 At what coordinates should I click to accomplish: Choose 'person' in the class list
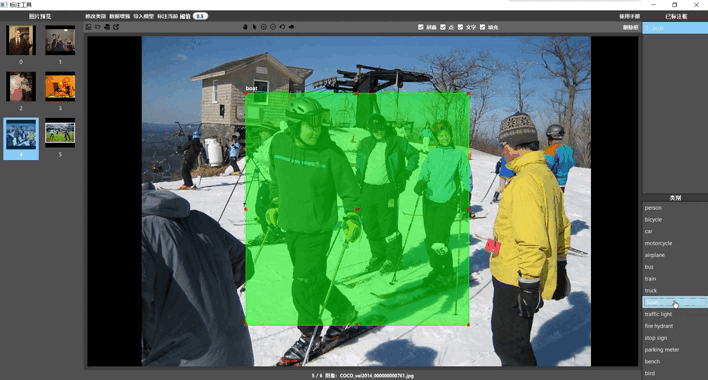point(675,208)
